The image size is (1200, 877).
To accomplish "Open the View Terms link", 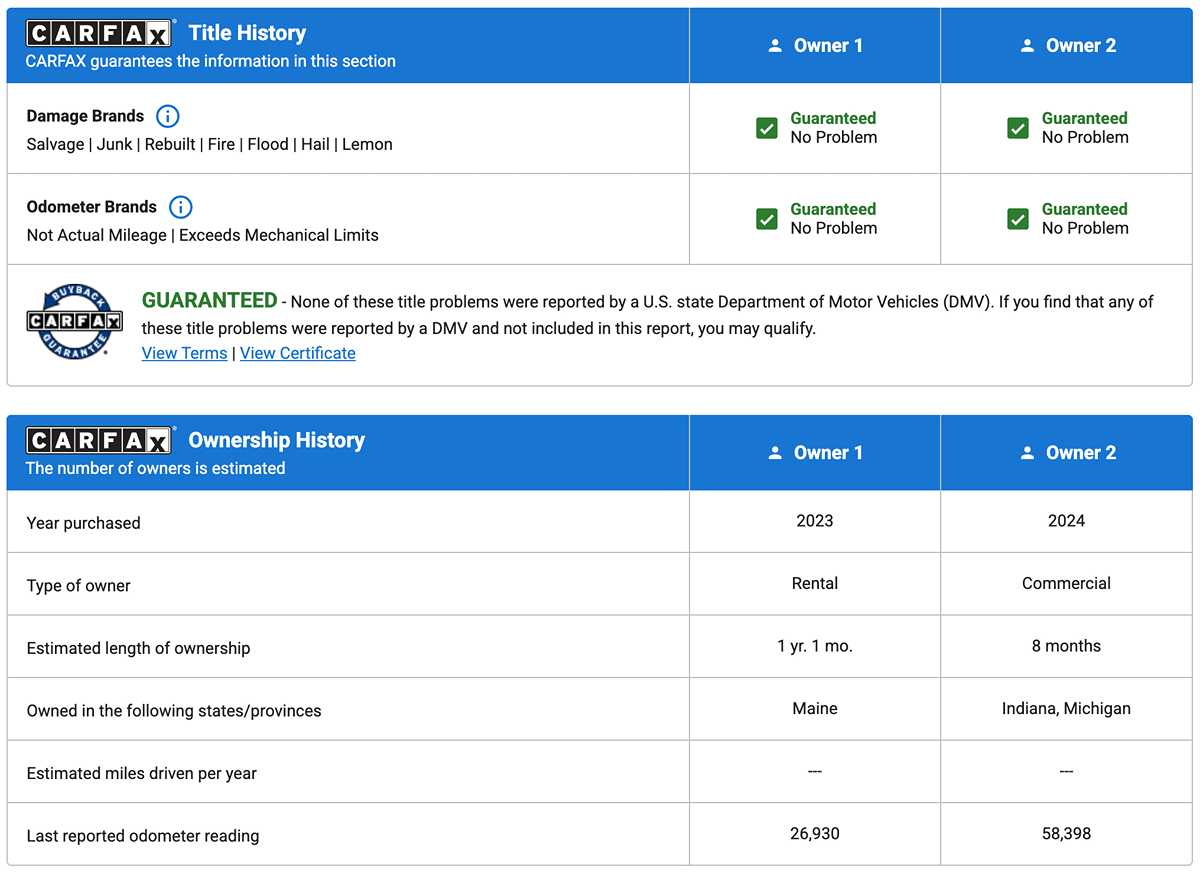I will coord(184,353).
